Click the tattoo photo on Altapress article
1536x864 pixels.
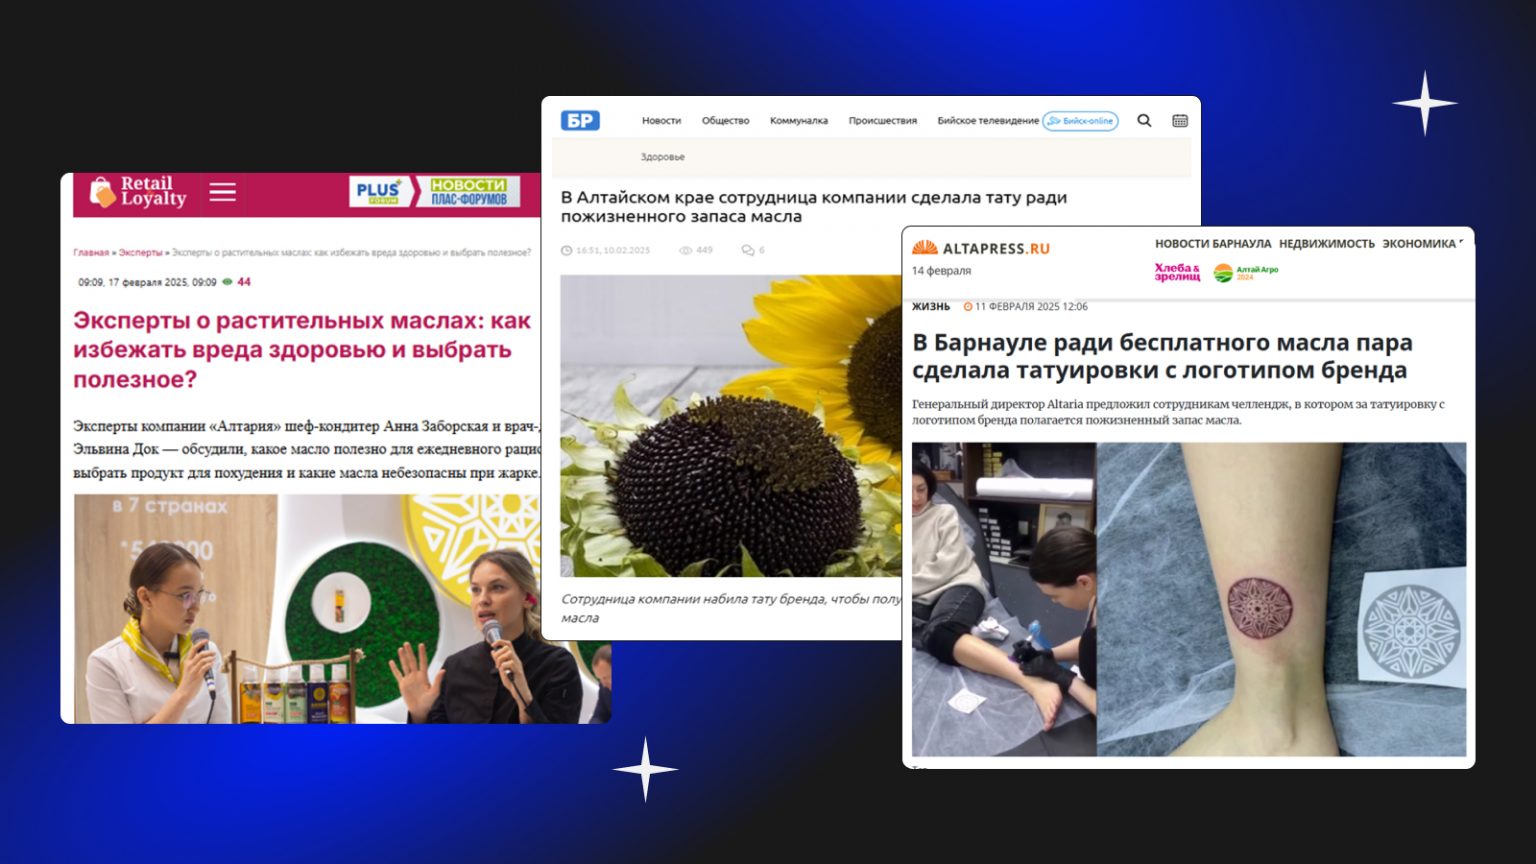(1188, 598)
